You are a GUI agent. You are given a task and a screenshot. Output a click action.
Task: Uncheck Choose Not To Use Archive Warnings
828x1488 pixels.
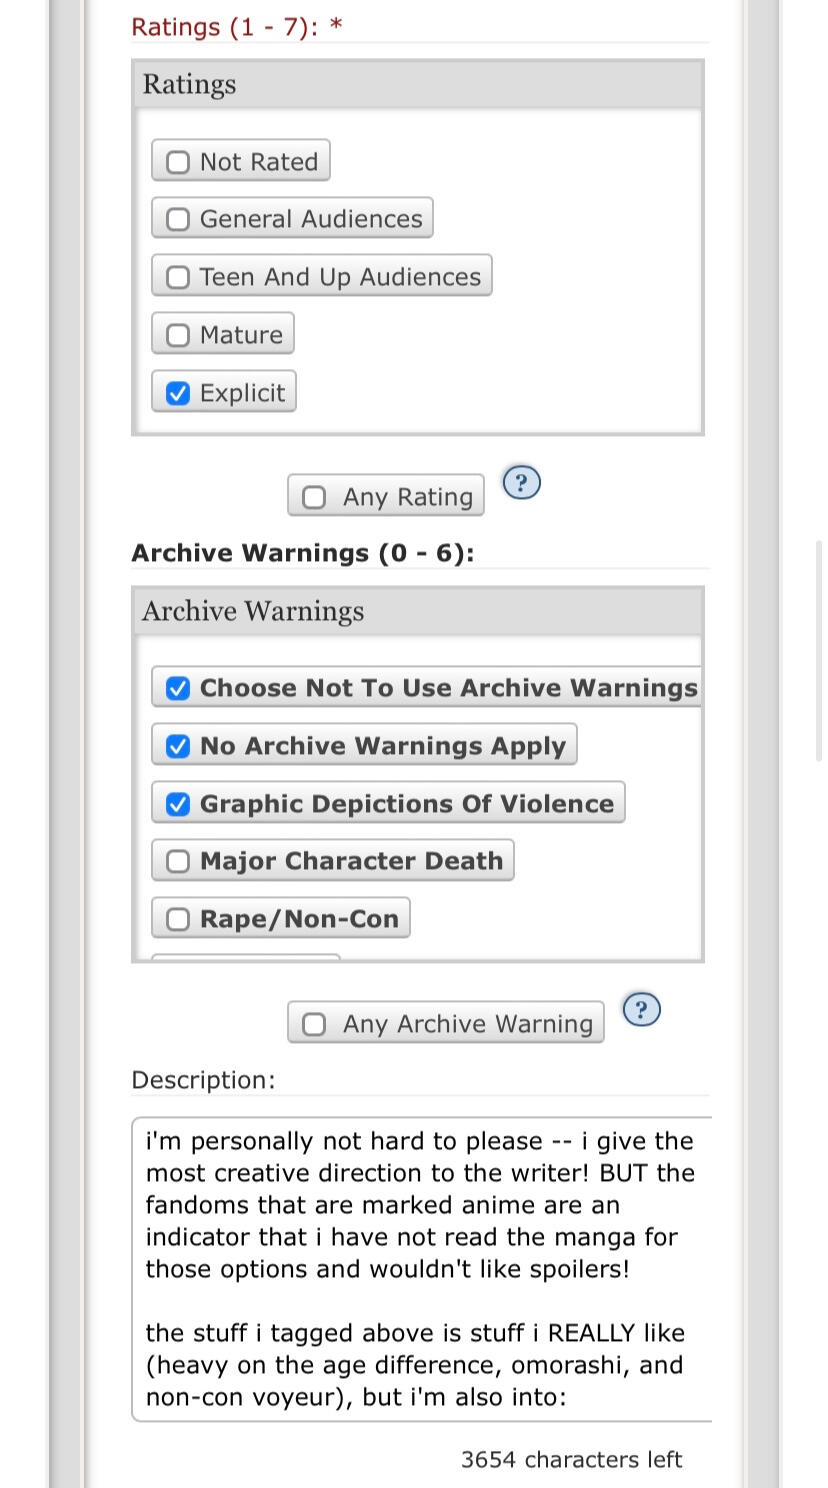coord(178,688)
